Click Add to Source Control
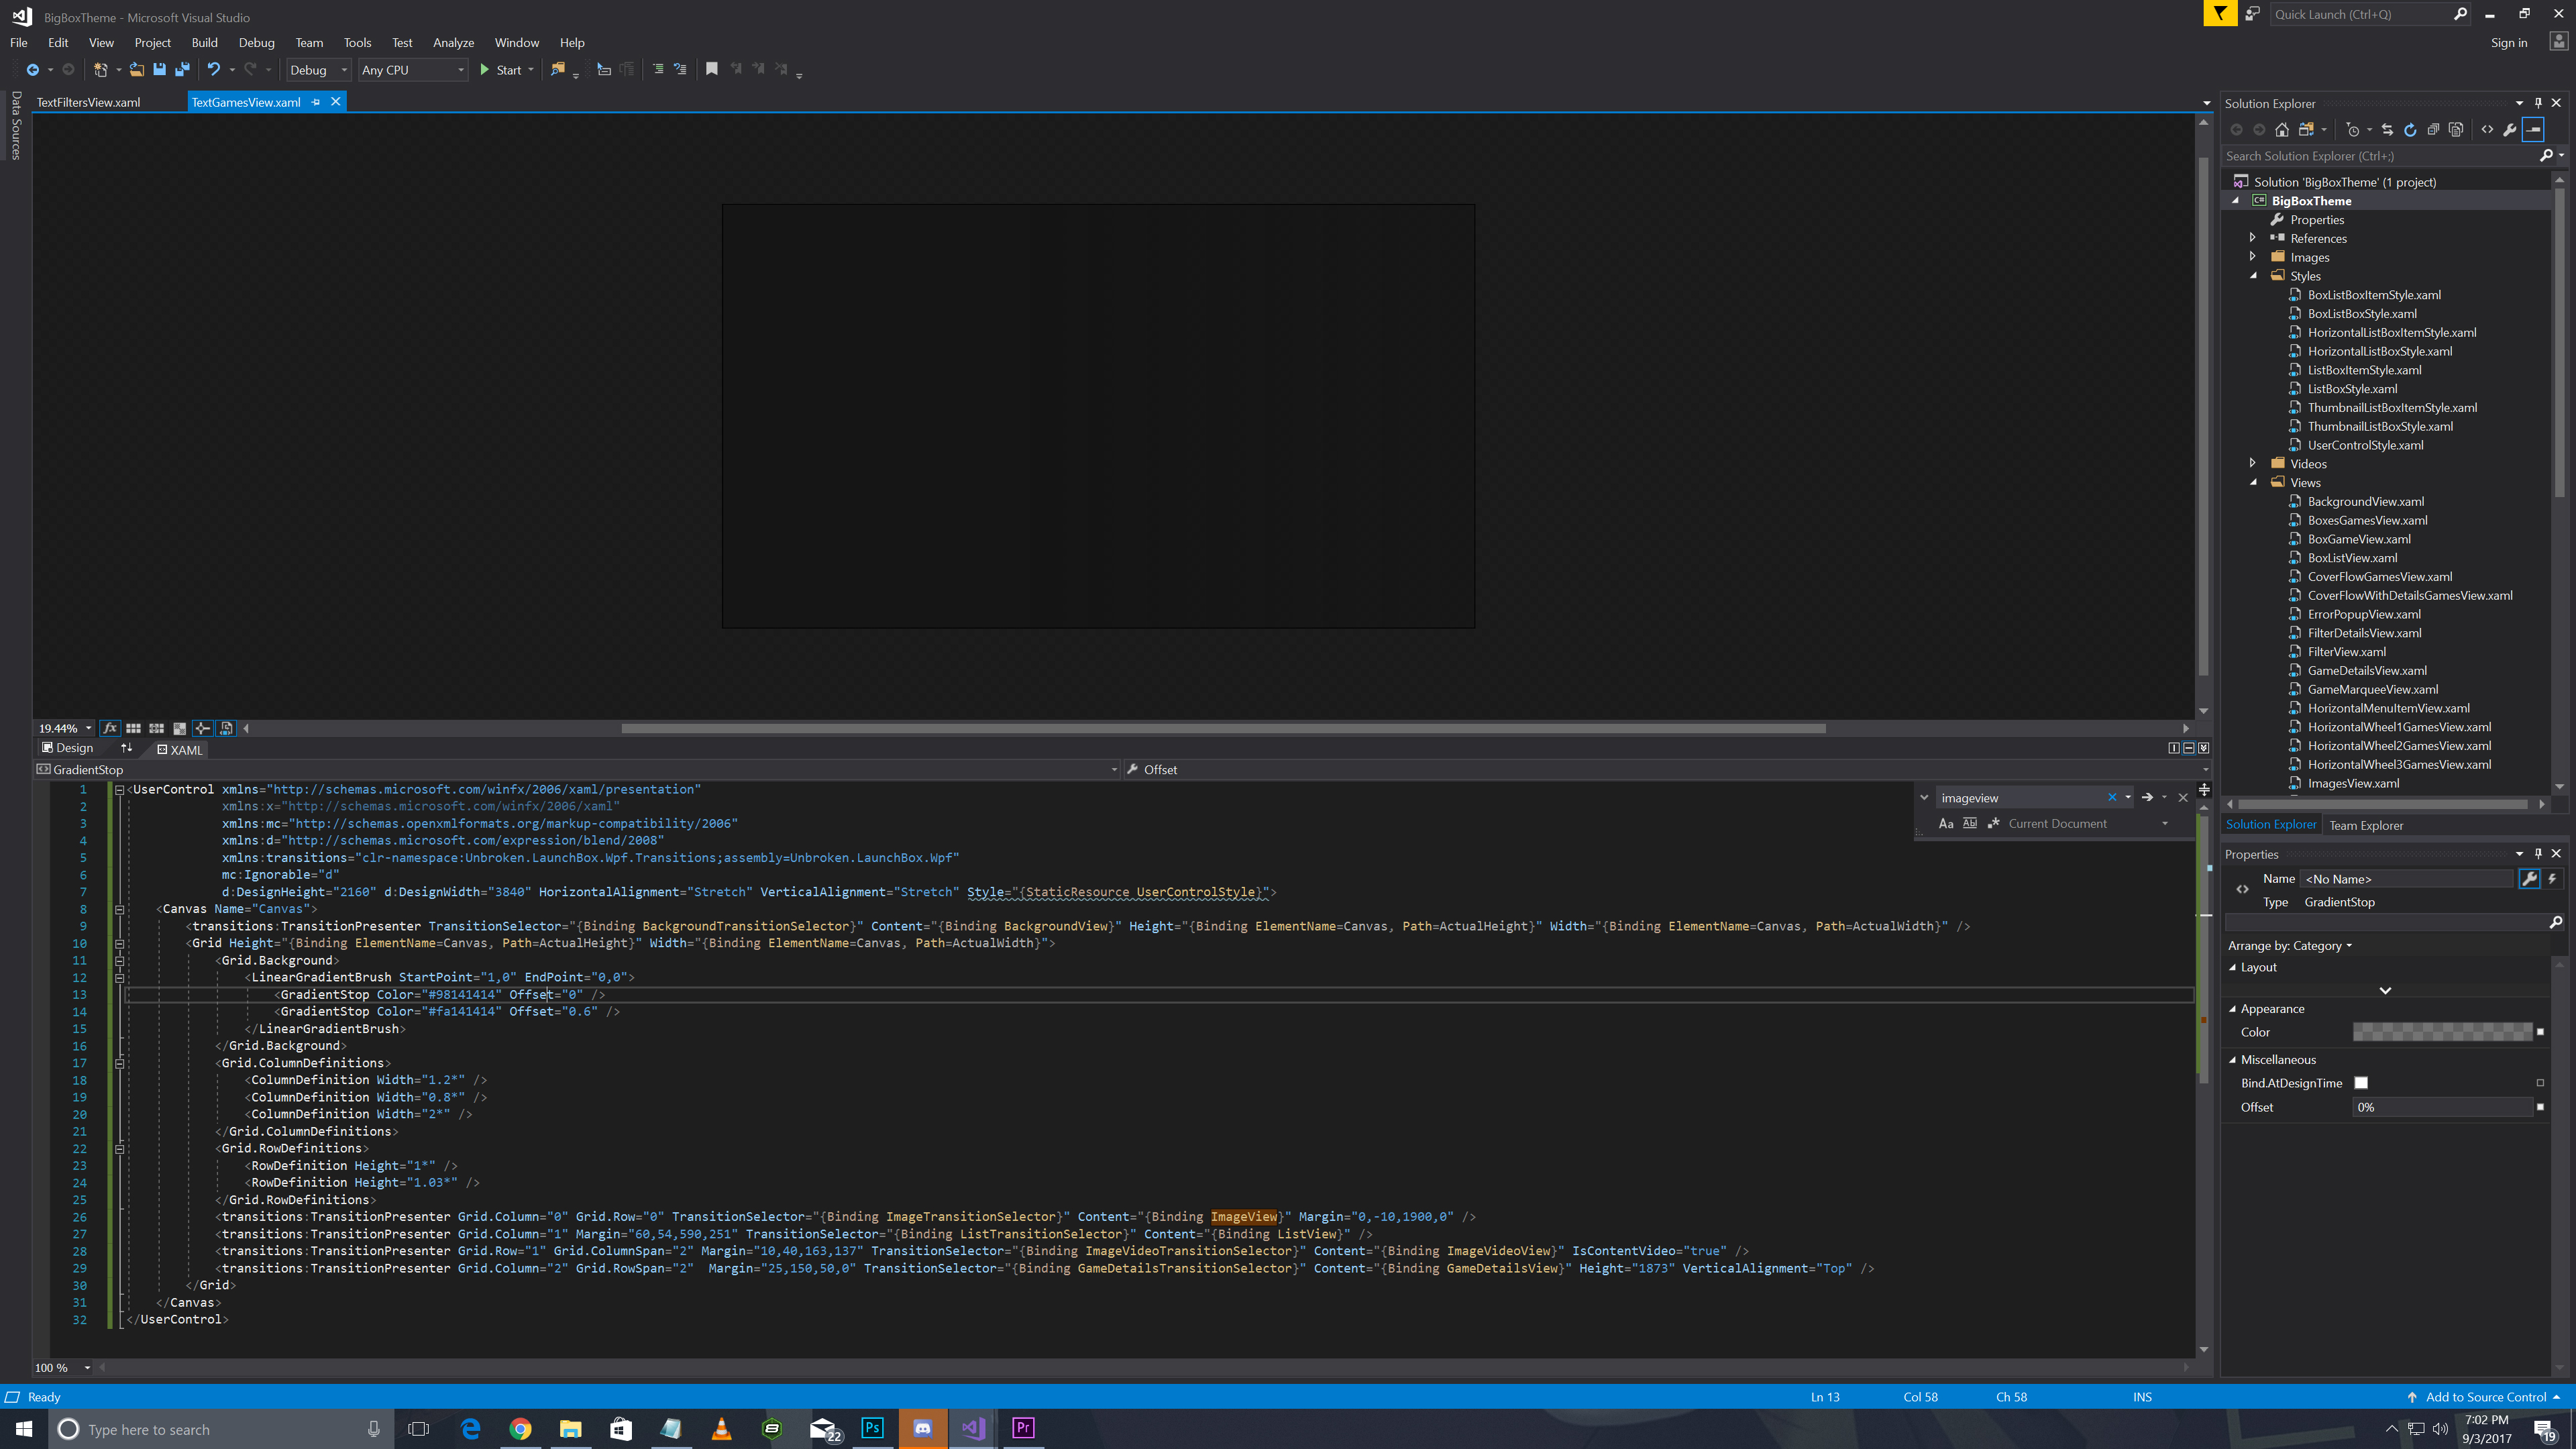This screenshot has height=1449, width=2576. click(2485, 1397)
